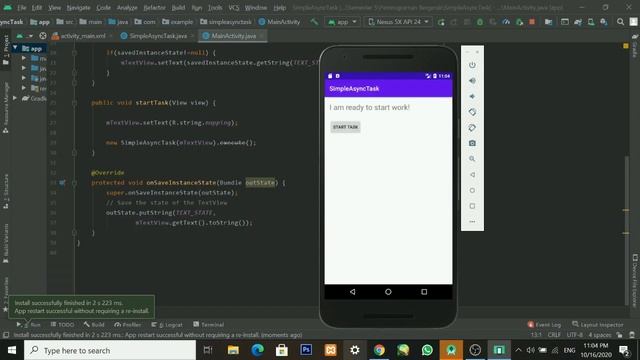Image resolution: width=640 pixels, height=360 pixels.
Task: Open the Profiler gauge icon in toolbar
Action: (x=506, y=22)
